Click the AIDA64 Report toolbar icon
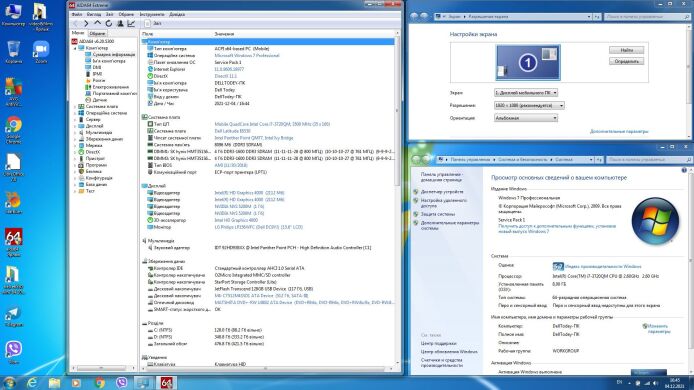Viewport: 694px width, 390px height. tap(153, 23)
